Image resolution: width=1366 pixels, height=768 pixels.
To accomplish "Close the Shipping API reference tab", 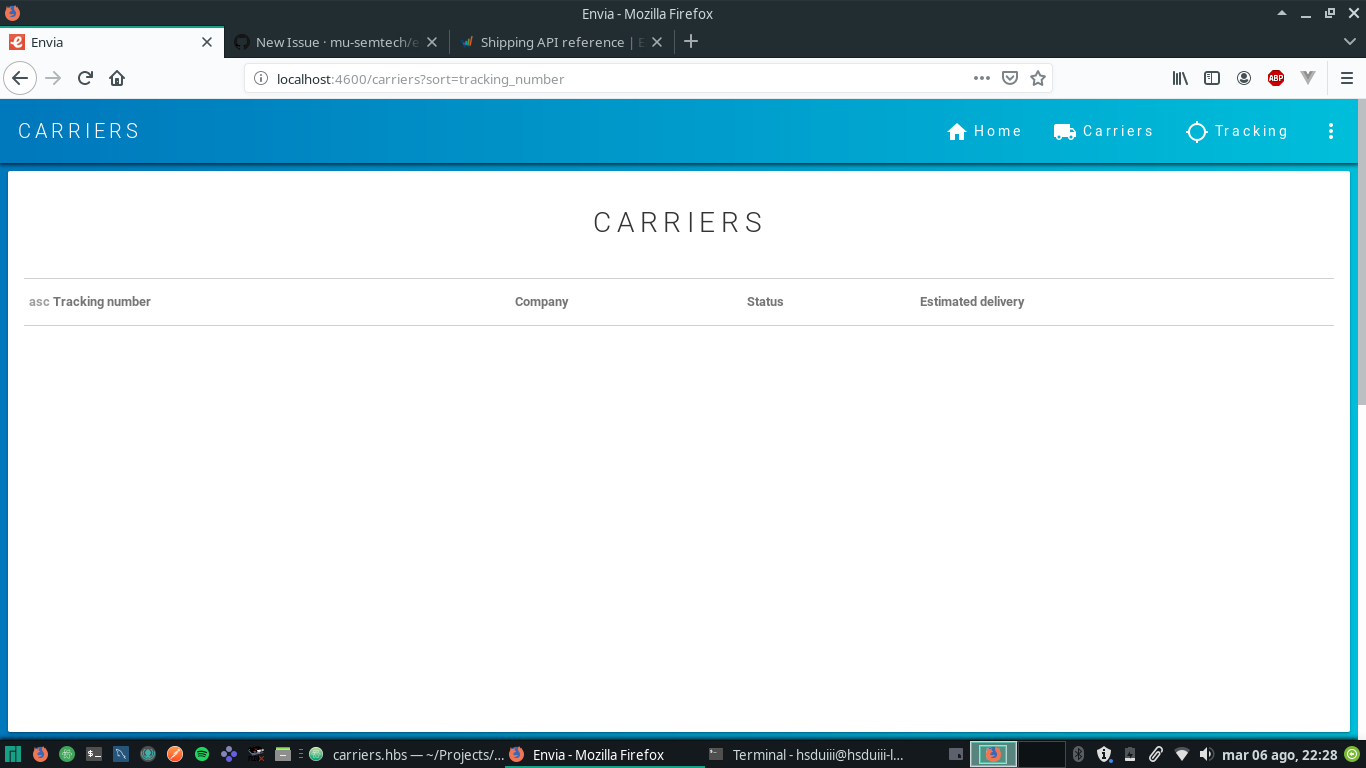I will point(657,42).
